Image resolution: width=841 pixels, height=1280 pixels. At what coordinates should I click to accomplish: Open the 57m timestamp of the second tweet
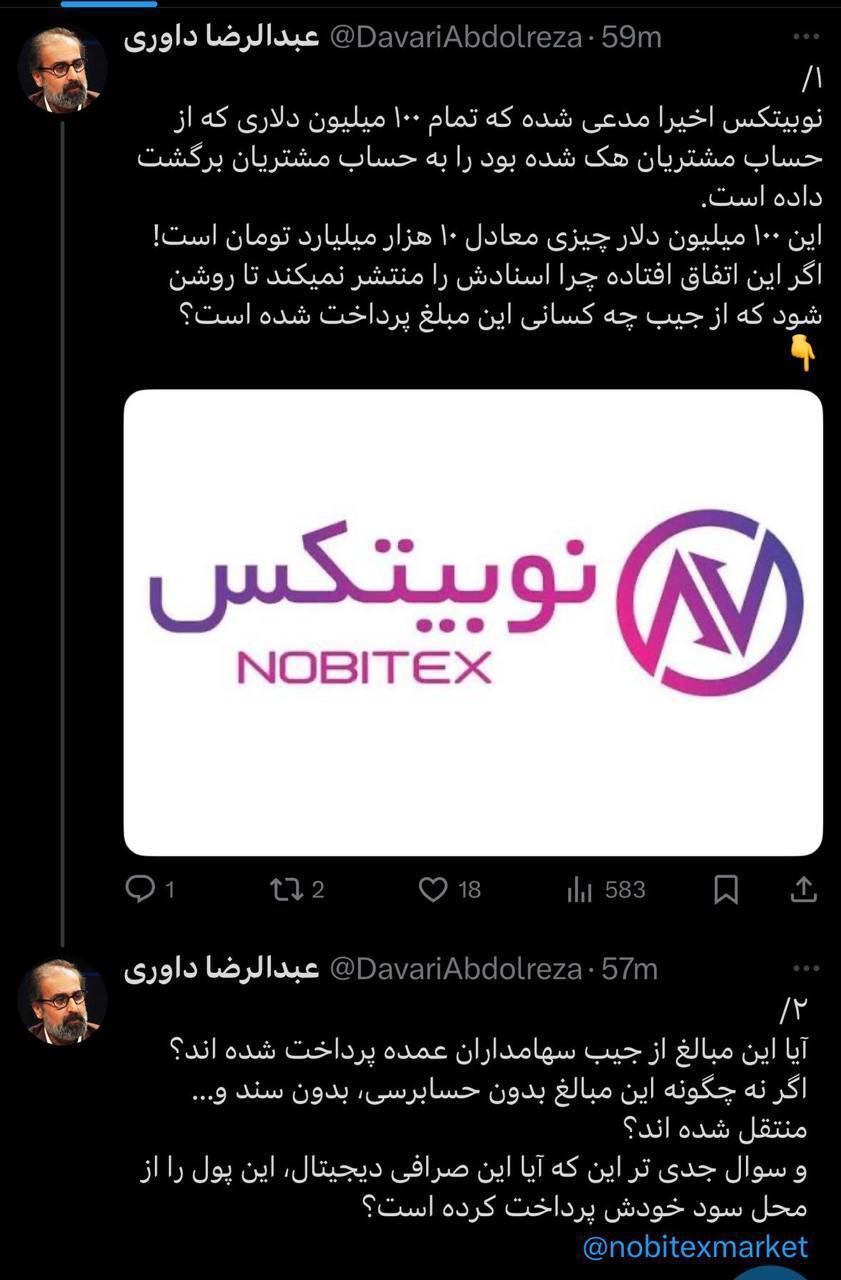pos(630,969)
